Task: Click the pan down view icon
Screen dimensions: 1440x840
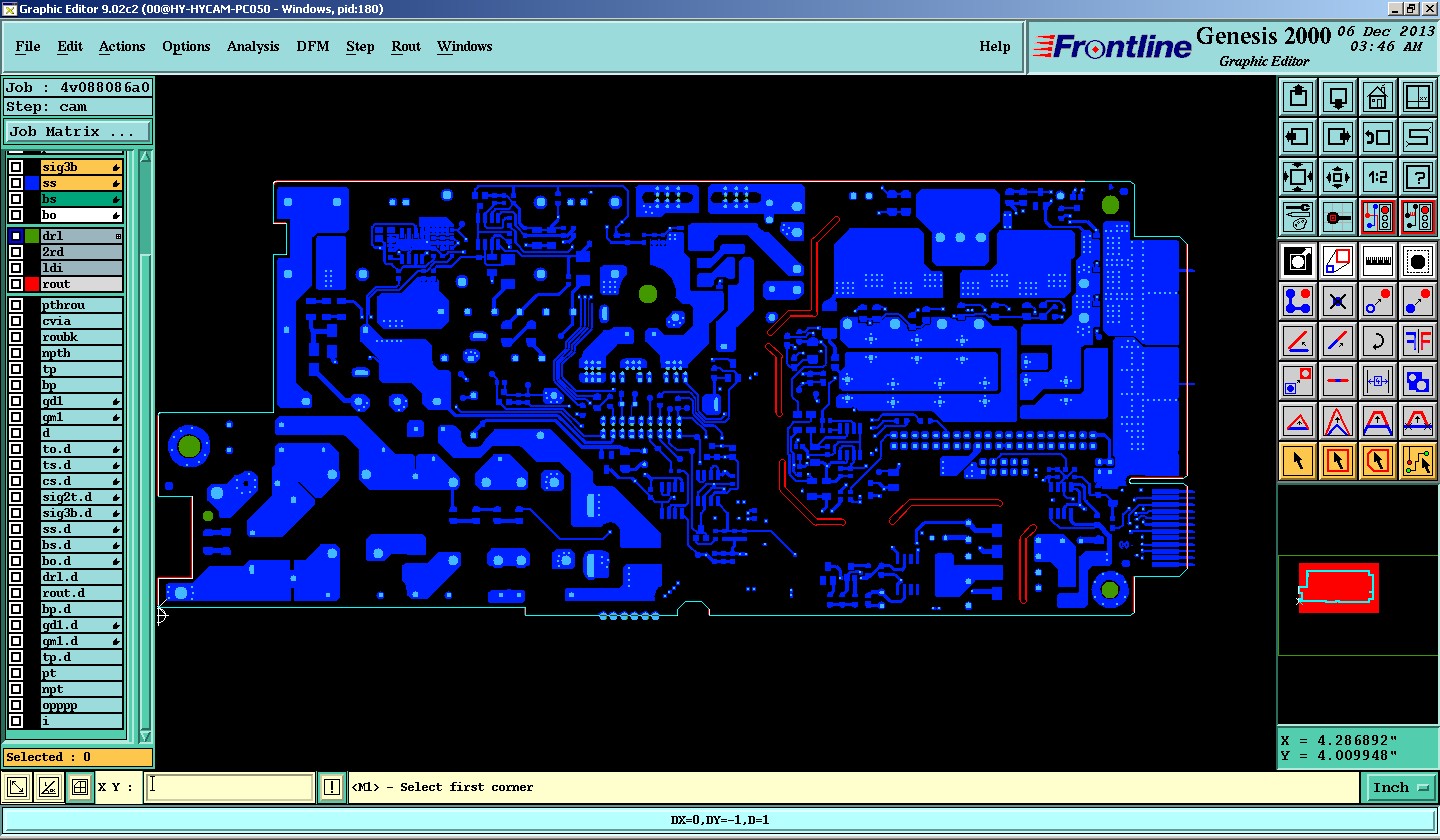Action: pyautogui.click(x=1338, y=97)
